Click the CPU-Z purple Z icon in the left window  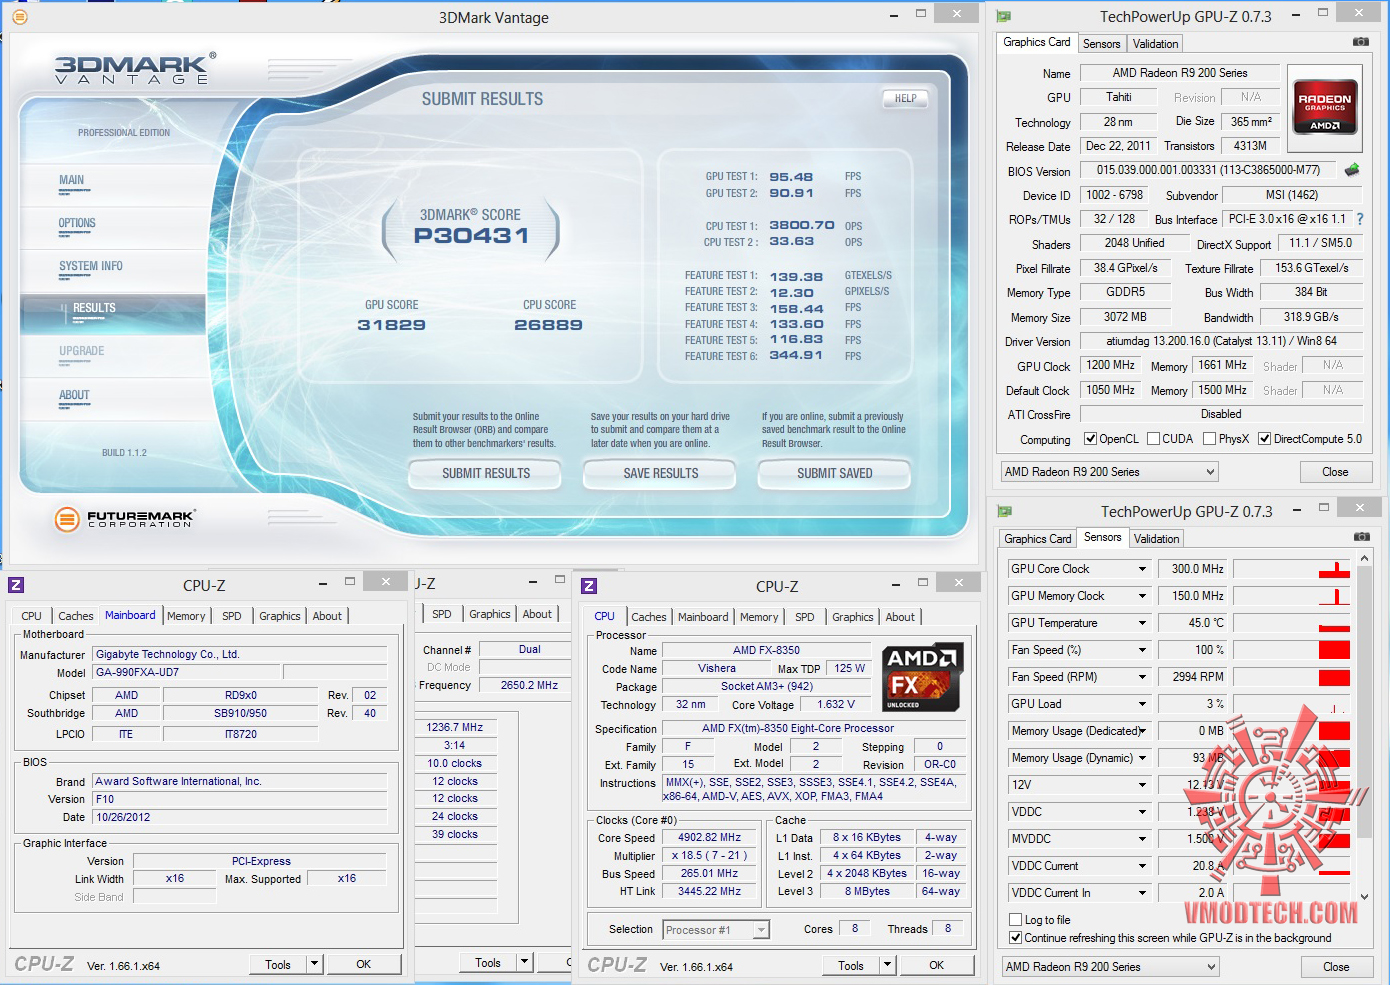pyautogui.click(x=16, y=585)
